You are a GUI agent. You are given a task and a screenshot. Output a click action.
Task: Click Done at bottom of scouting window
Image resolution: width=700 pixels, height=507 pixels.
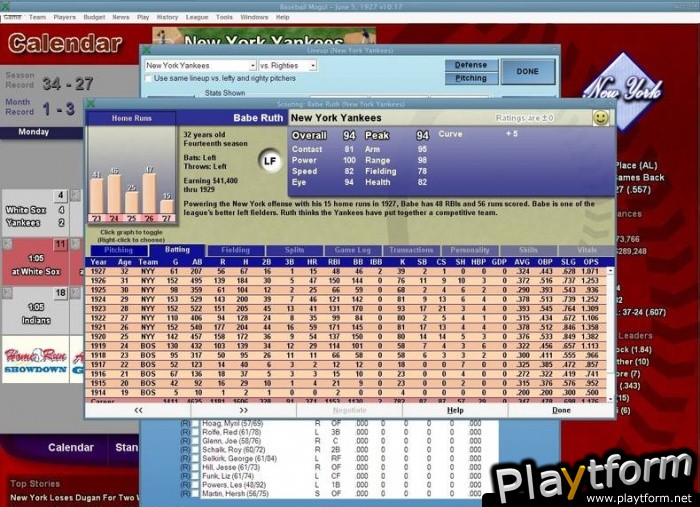[x=561, y=410]
